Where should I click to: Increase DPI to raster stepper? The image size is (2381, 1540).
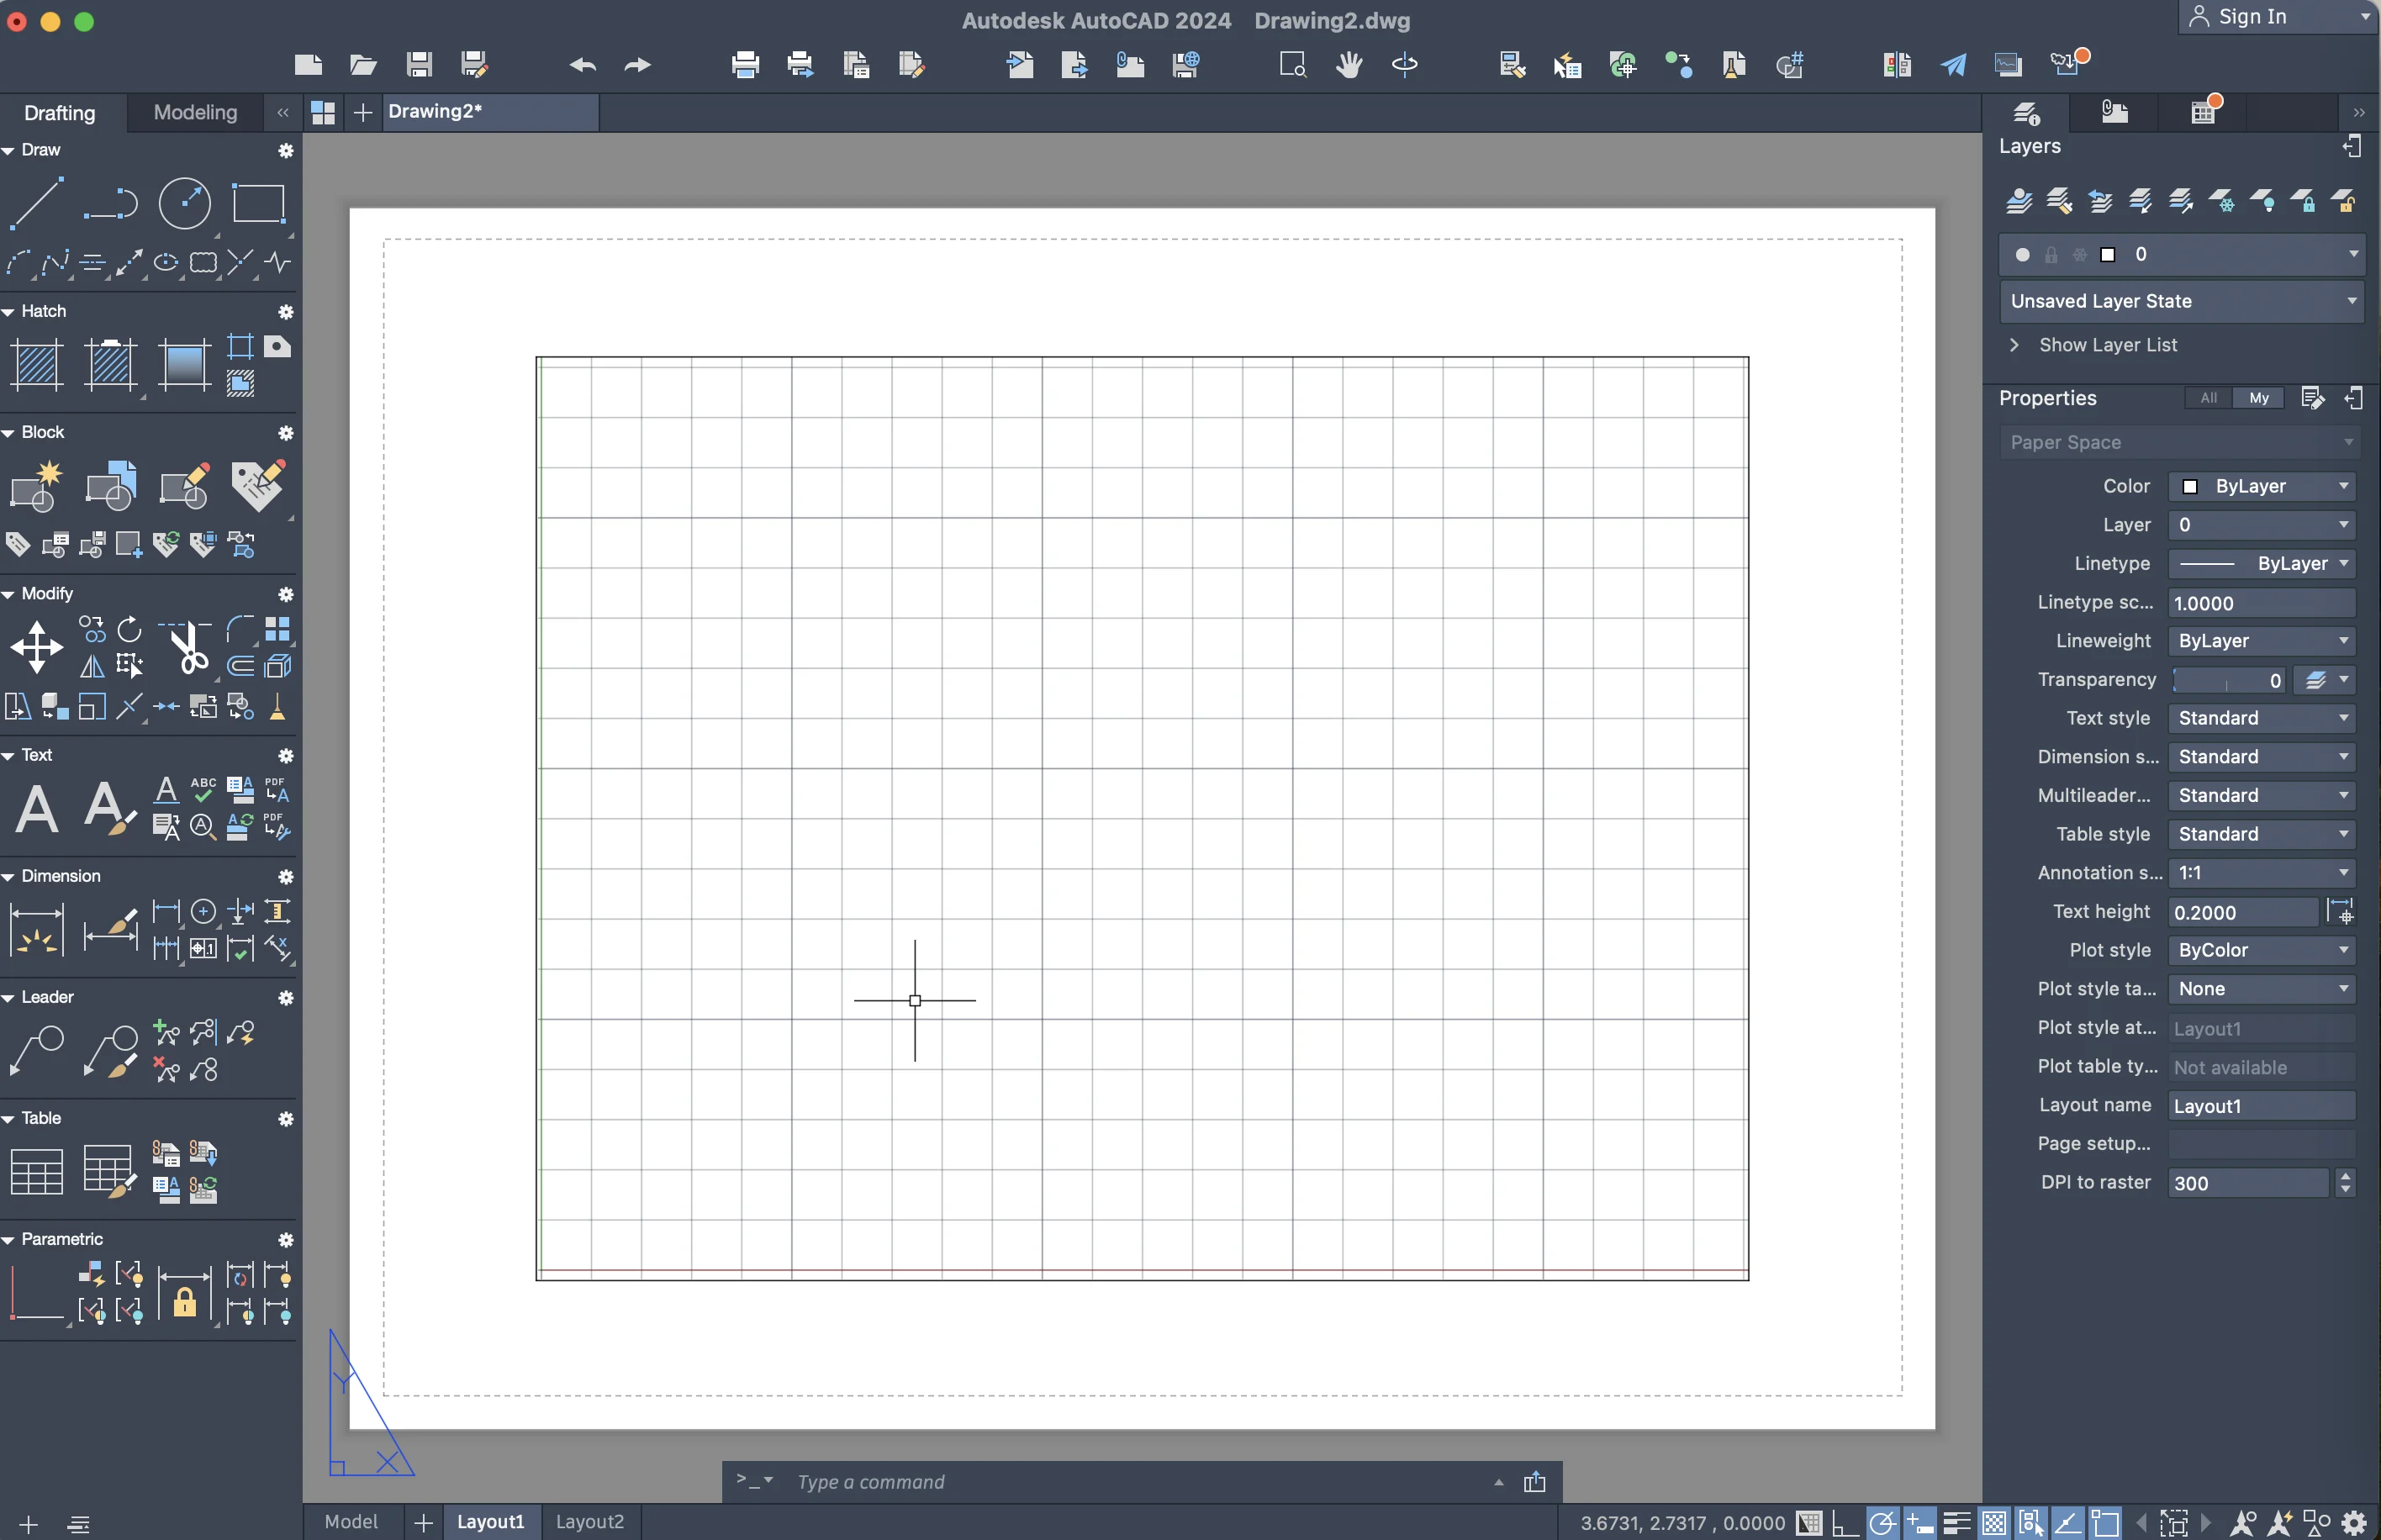coord(2345,1175)
